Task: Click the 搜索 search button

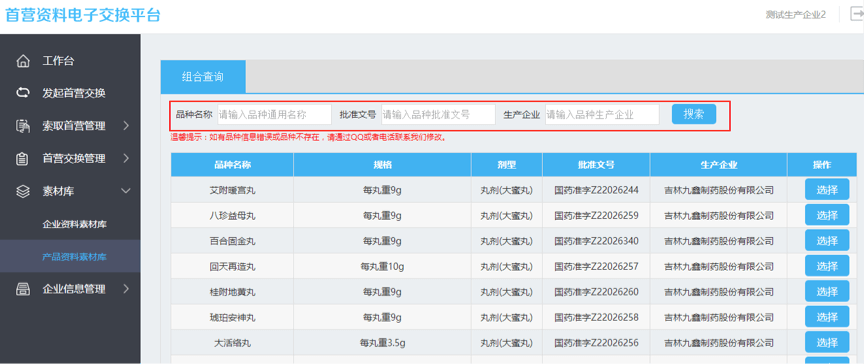Action: coord(694,114)
